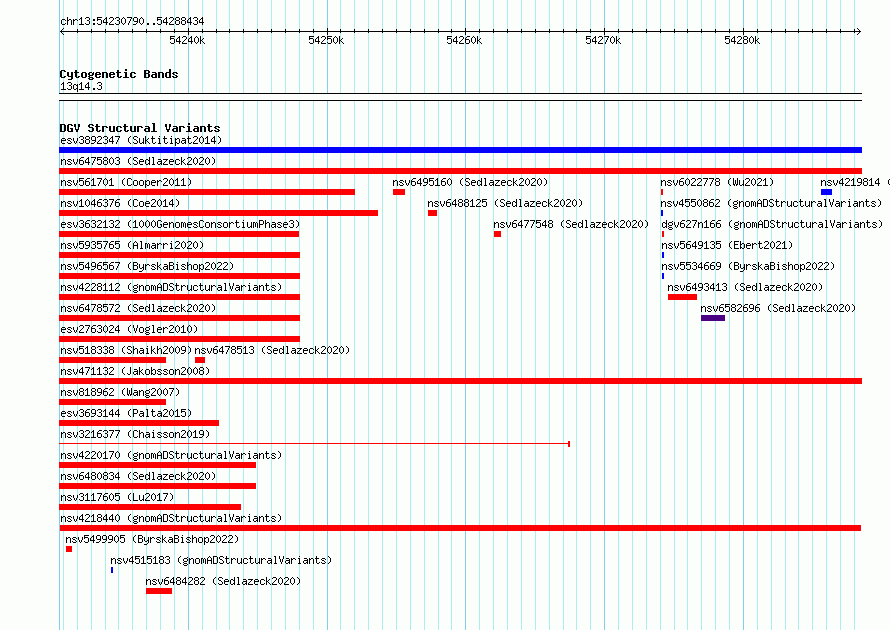Click the Cytogenetic Bands track title
This screenshot has height=630, width=890.
[x=119, y=74]
